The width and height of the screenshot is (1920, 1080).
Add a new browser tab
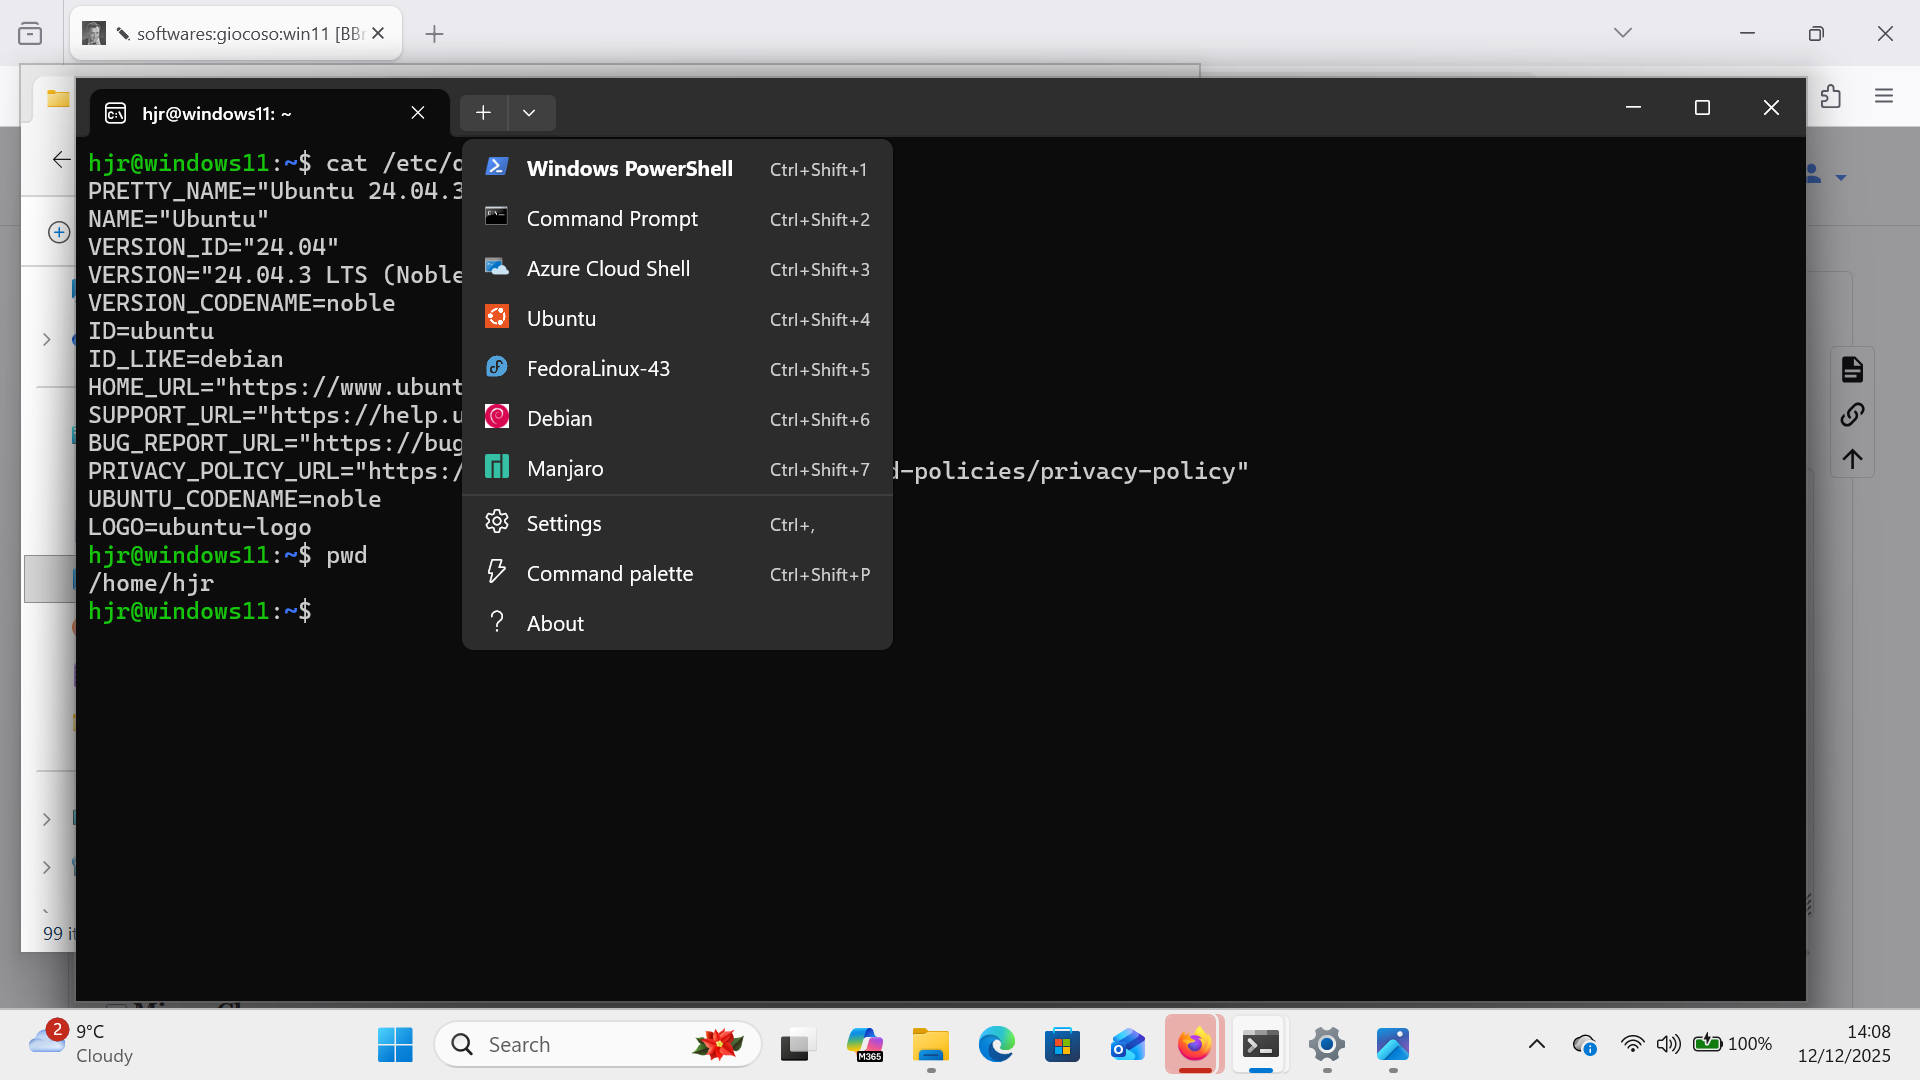pos(434,34)
